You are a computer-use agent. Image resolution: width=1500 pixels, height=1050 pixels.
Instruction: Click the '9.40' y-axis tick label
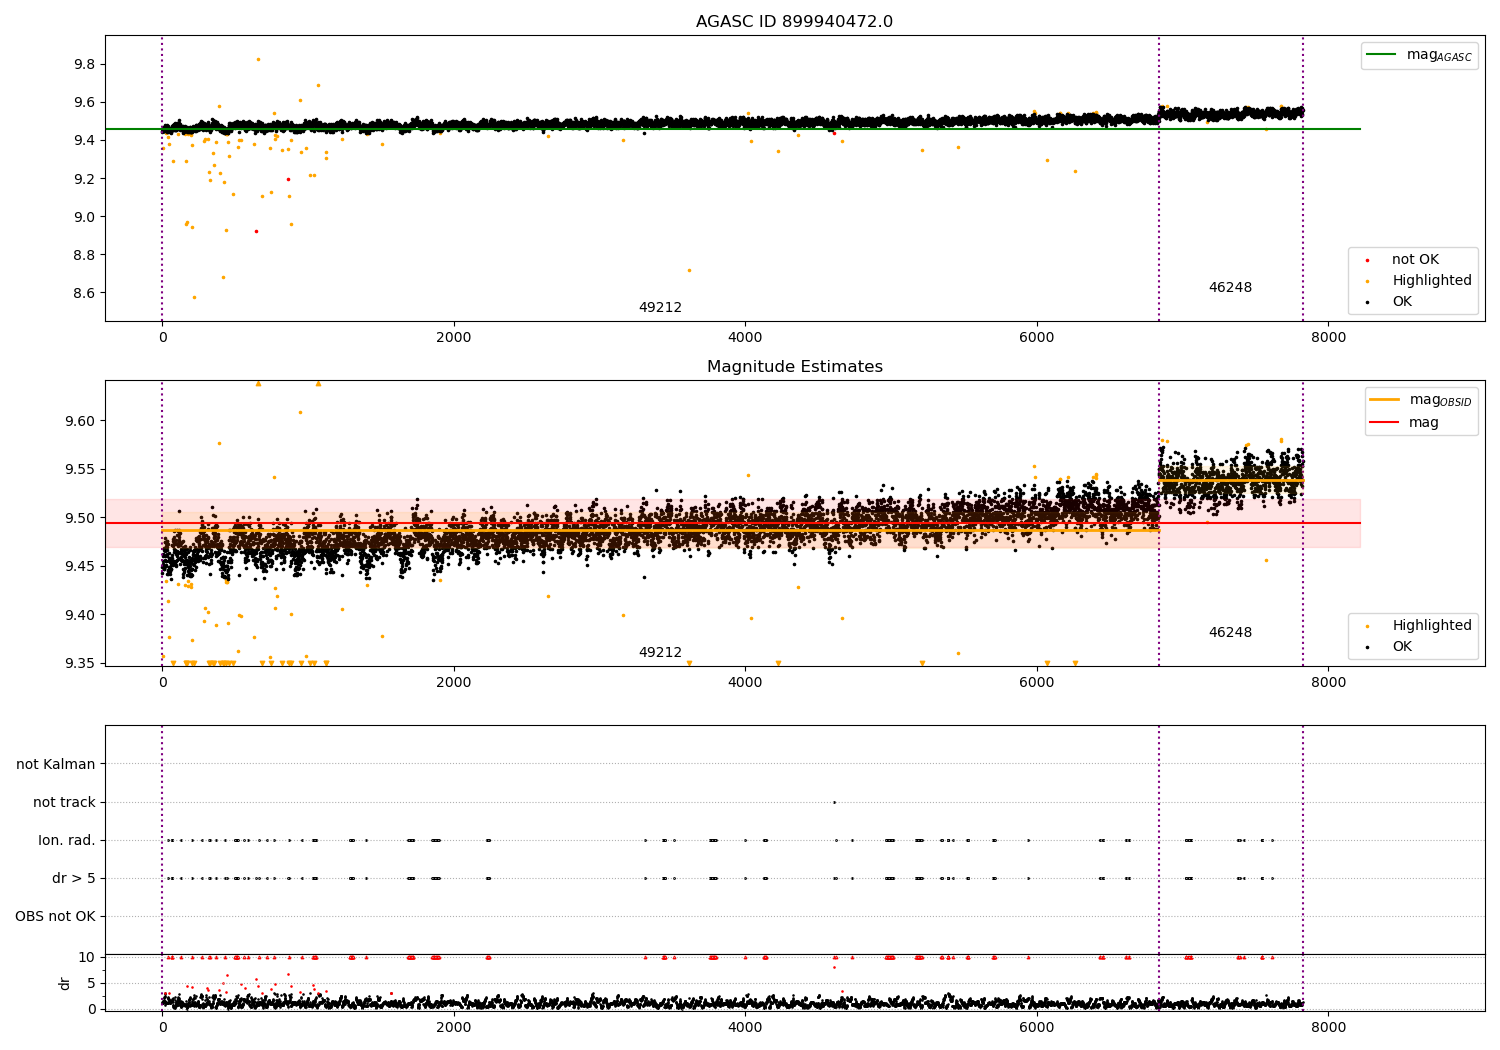[x=81, y=616]
